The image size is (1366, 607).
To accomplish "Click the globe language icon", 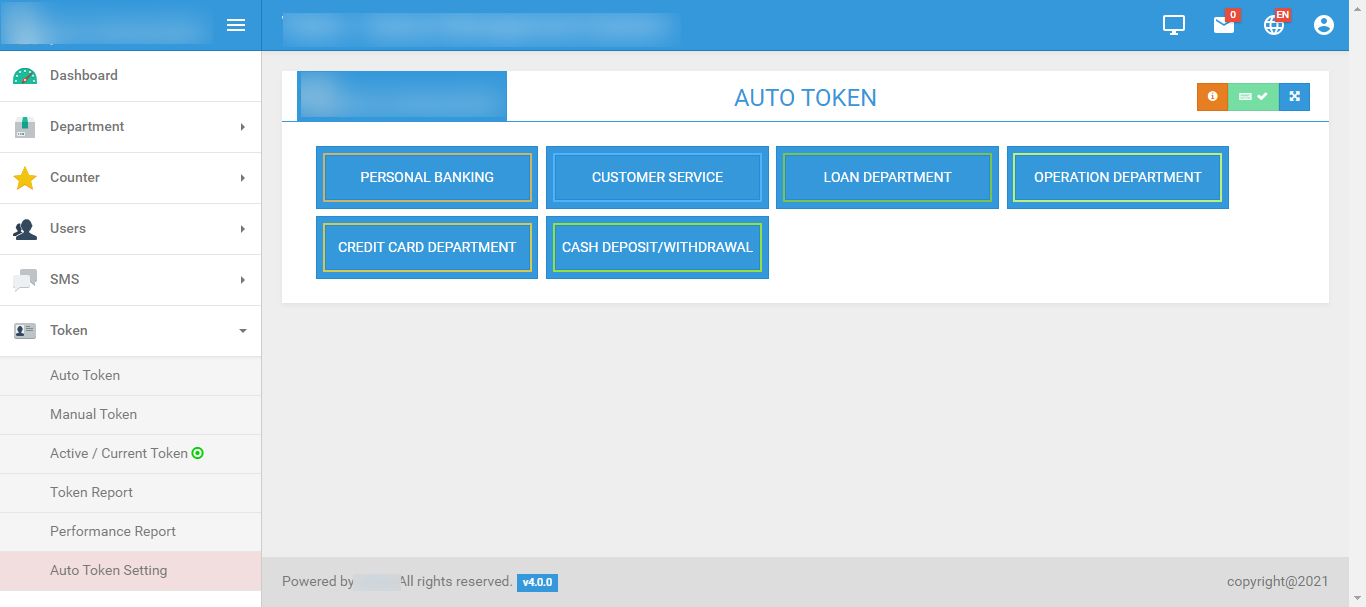I will click(x=1274, y=25).
